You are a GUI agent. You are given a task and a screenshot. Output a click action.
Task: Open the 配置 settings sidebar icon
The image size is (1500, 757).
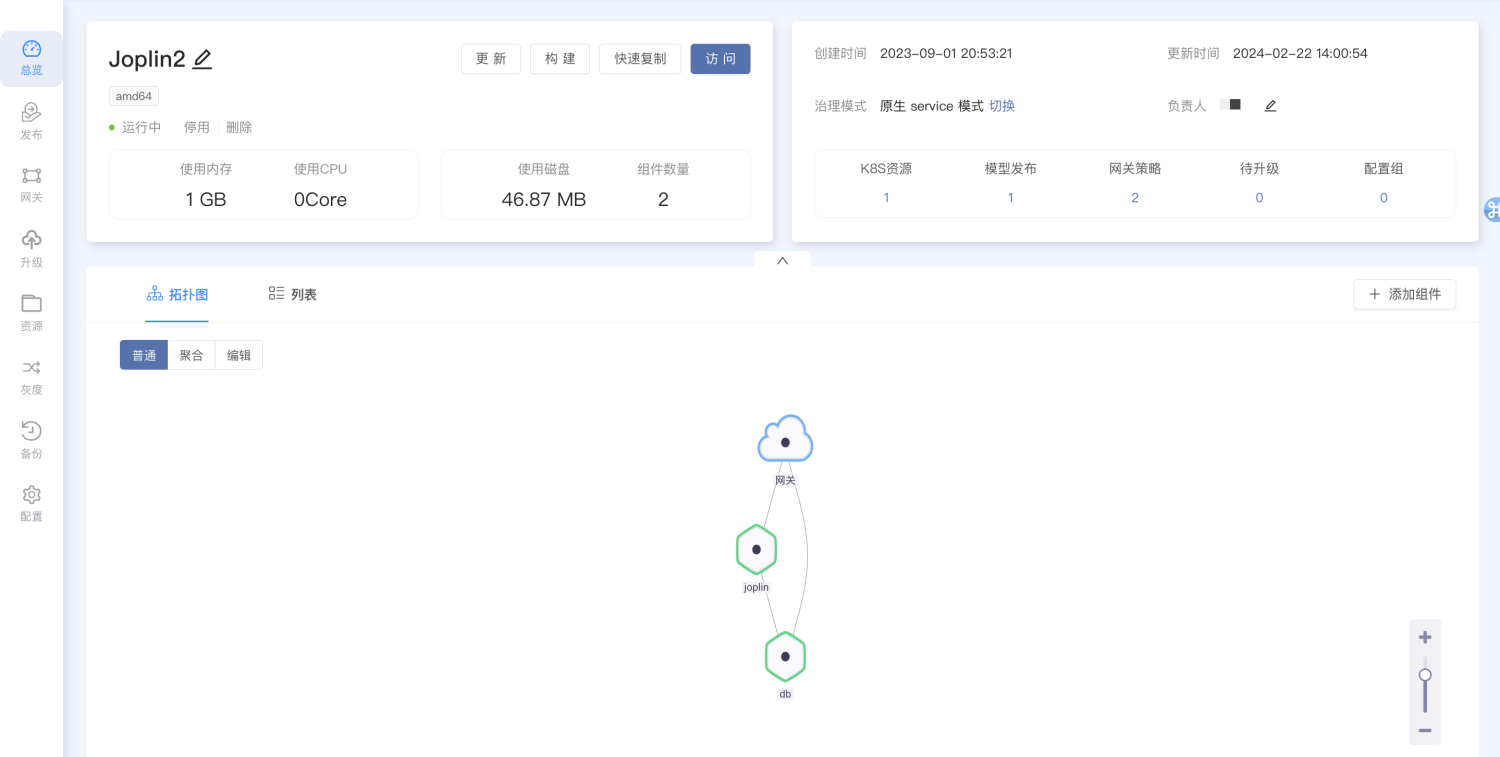[x=31, y=494]
